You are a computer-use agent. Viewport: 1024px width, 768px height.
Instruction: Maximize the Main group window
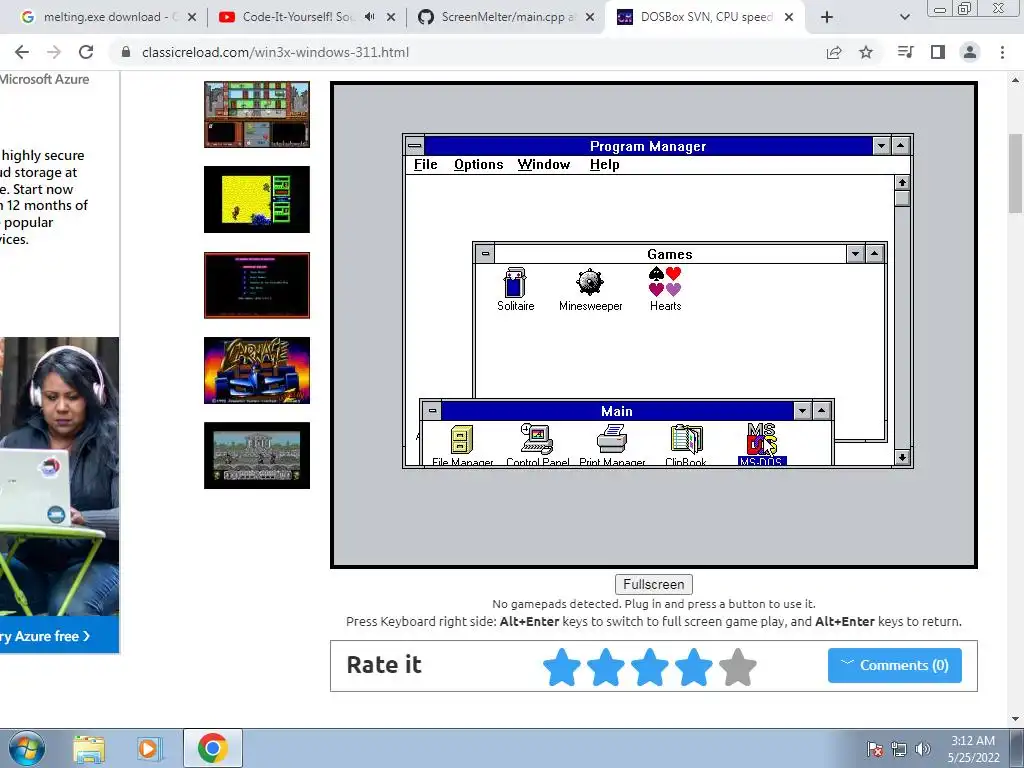click(822, 411)
